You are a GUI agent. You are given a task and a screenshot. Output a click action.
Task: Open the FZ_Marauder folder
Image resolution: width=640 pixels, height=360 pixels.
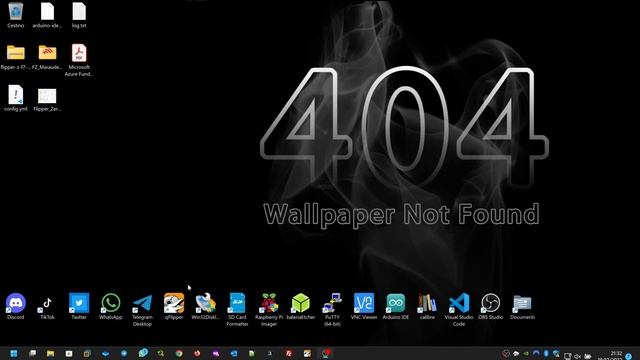pyautogui.click(x=47, y=57)
